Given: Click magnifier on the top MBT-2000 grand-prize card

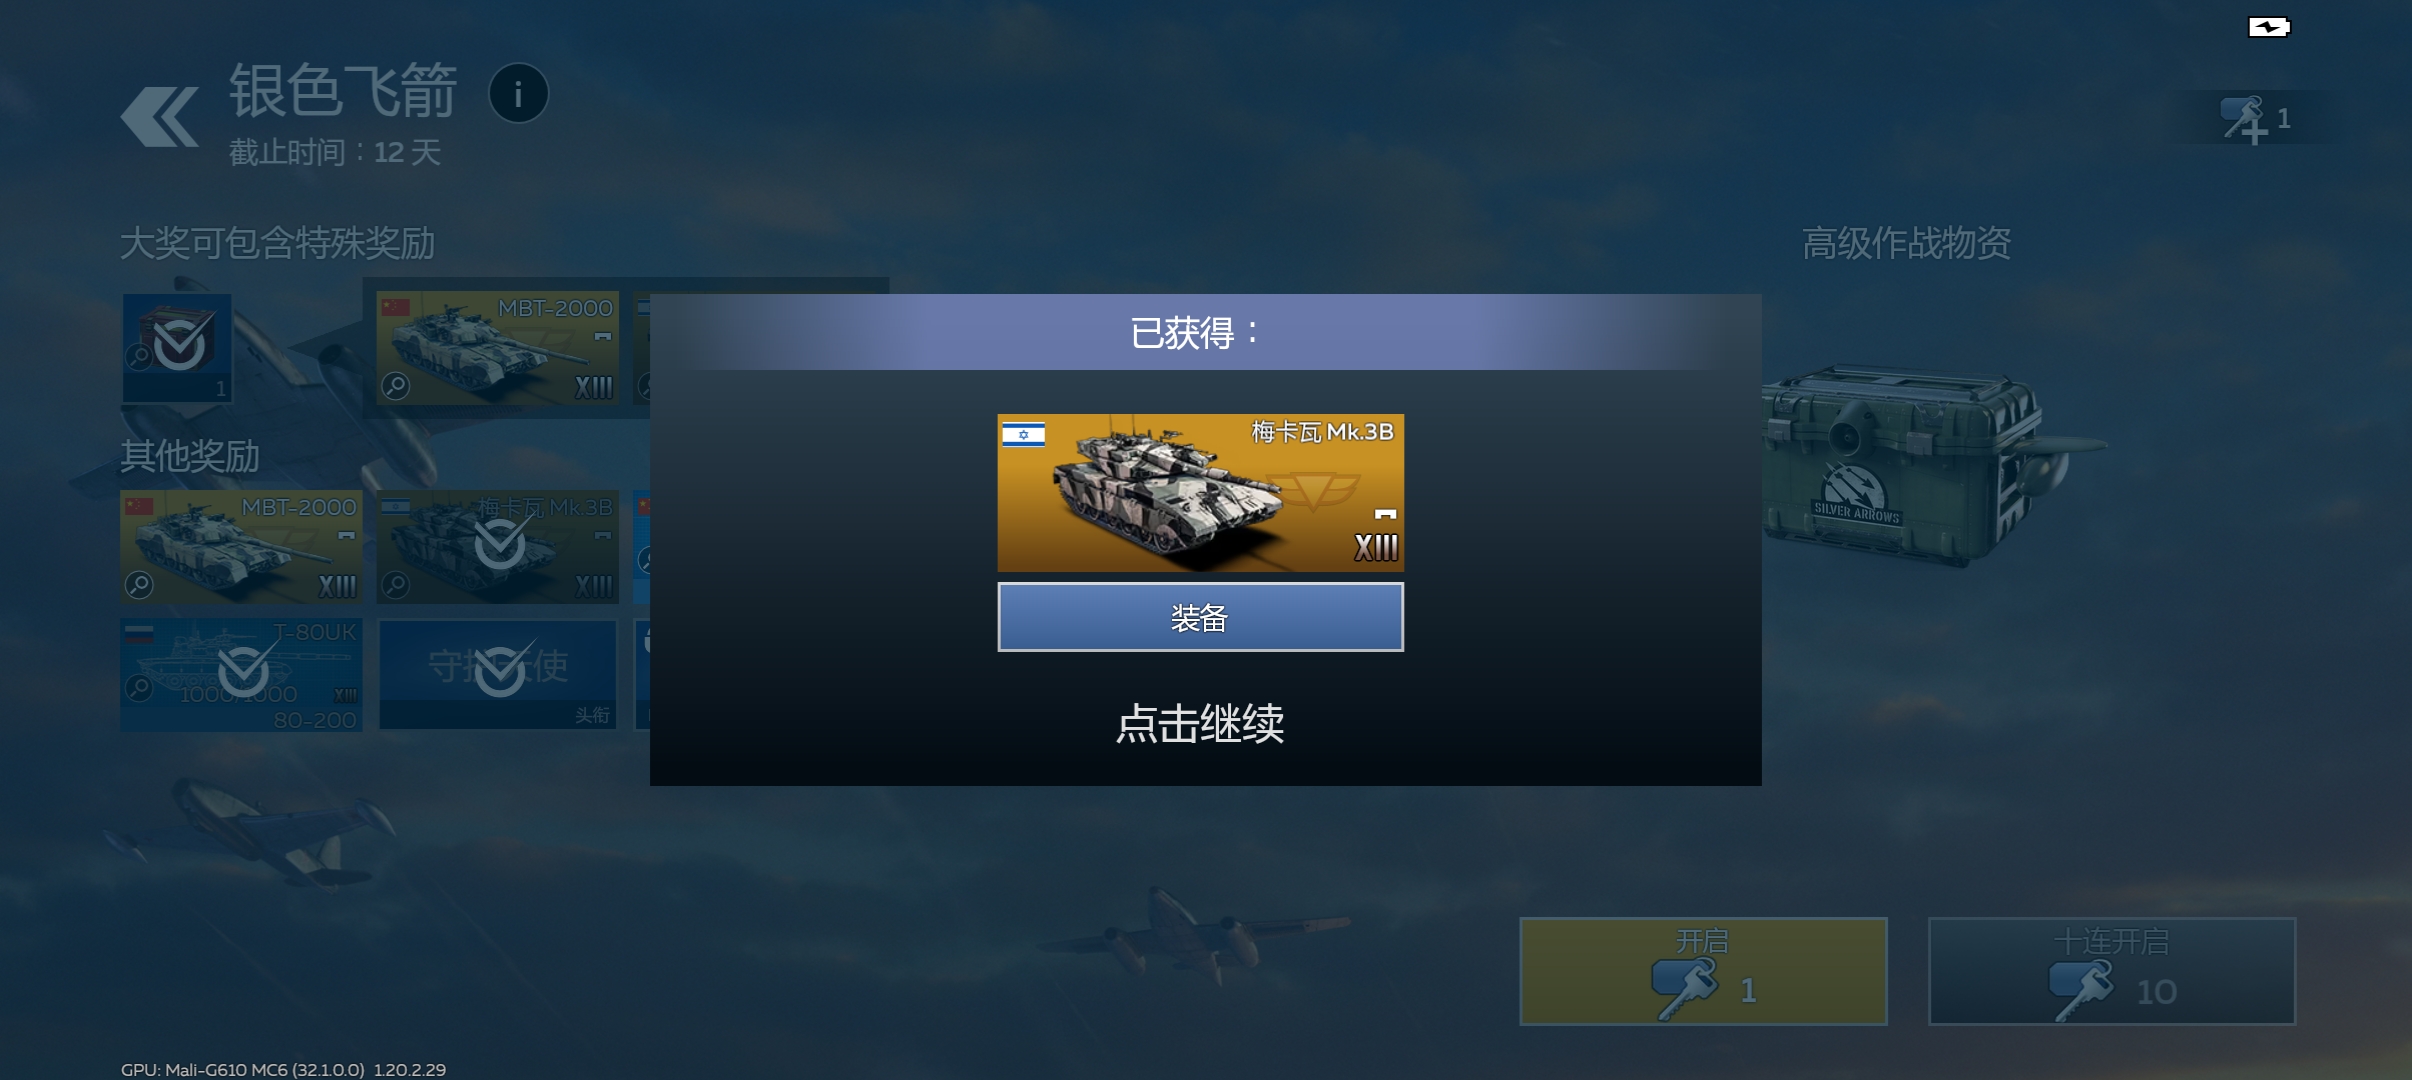Looking at the screenshot, I should (396, 386).
